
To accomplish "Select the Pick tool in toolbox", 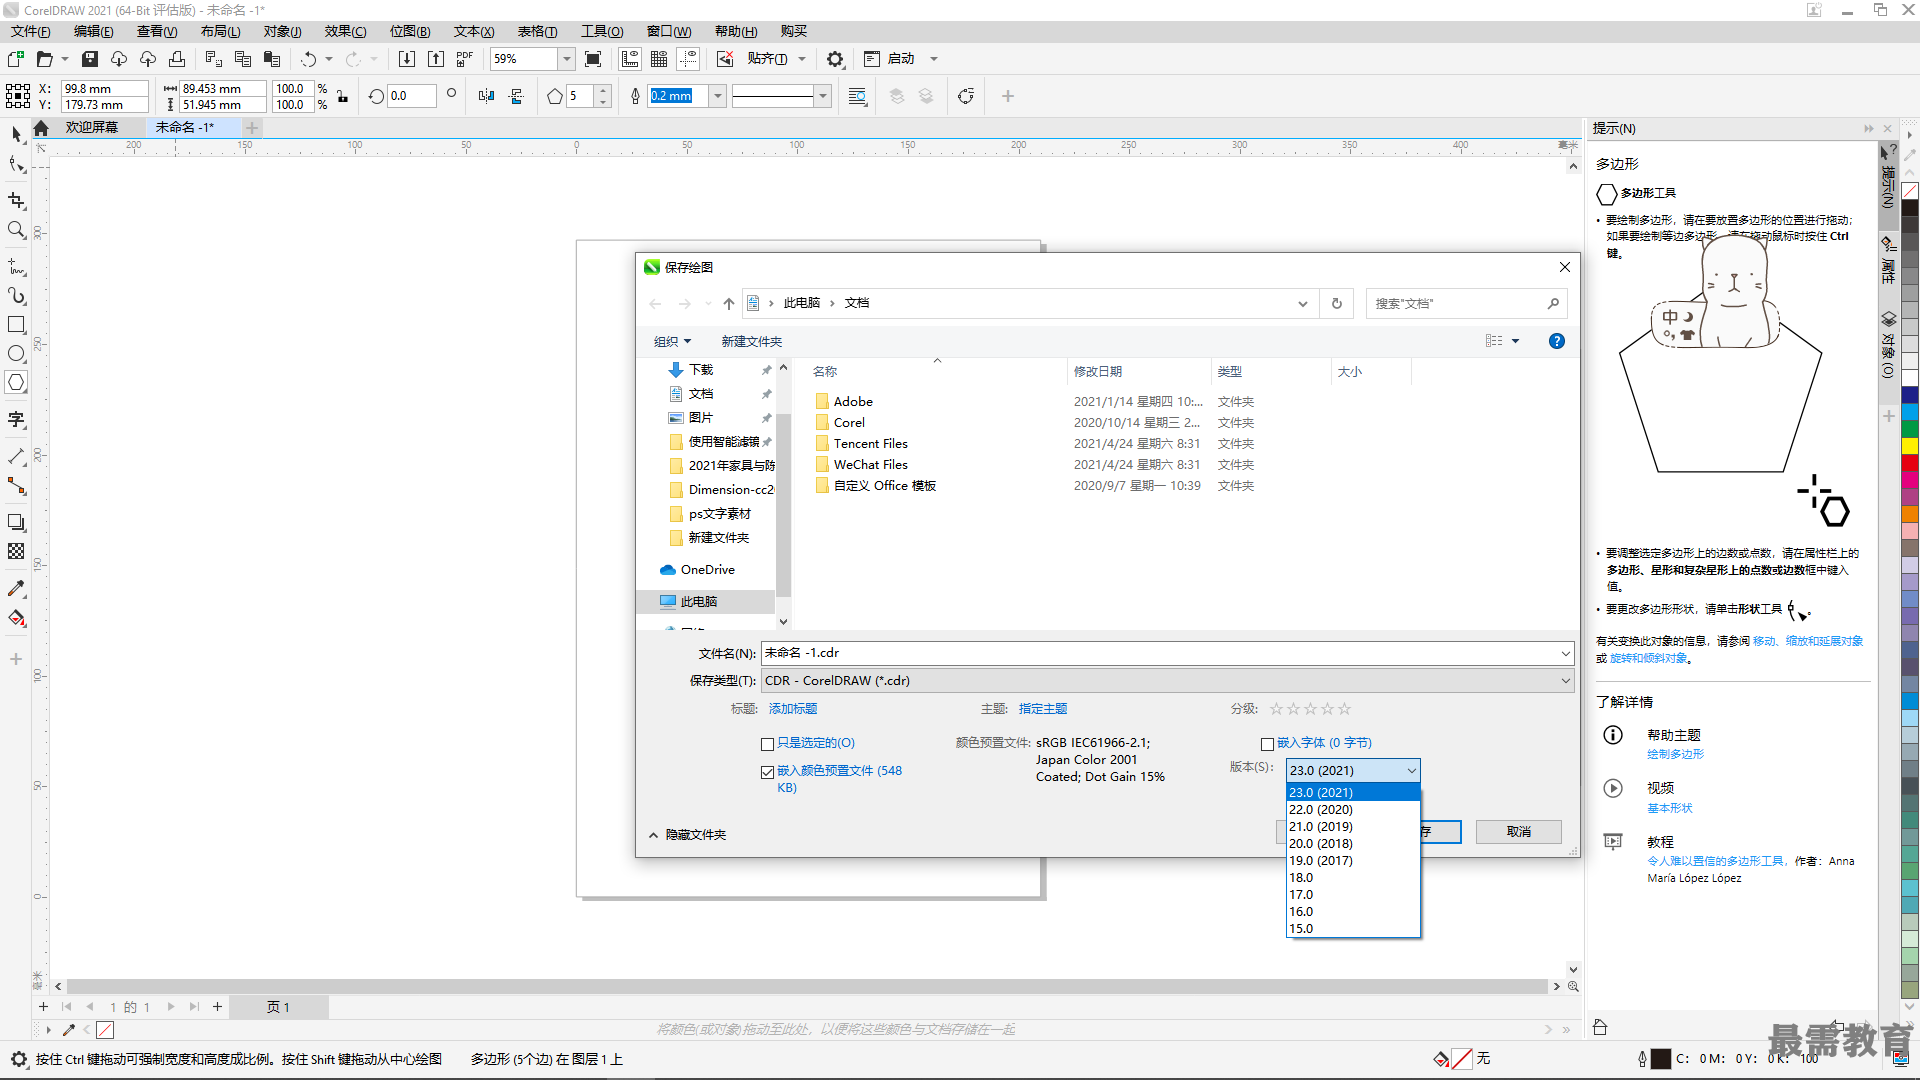I will coord(17,134).
